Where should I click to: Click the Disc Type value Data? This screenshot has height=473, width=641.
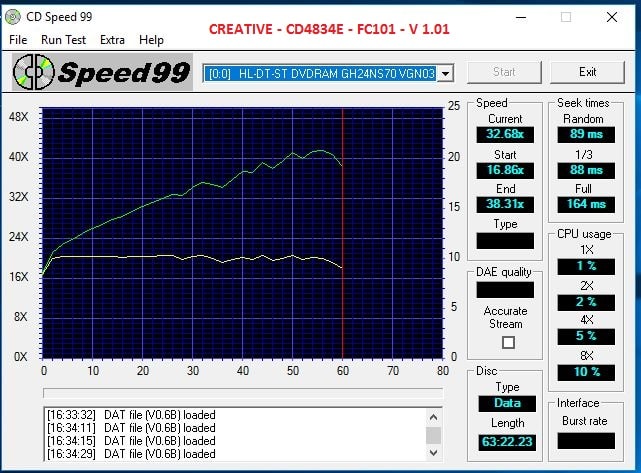click(507, 403)
